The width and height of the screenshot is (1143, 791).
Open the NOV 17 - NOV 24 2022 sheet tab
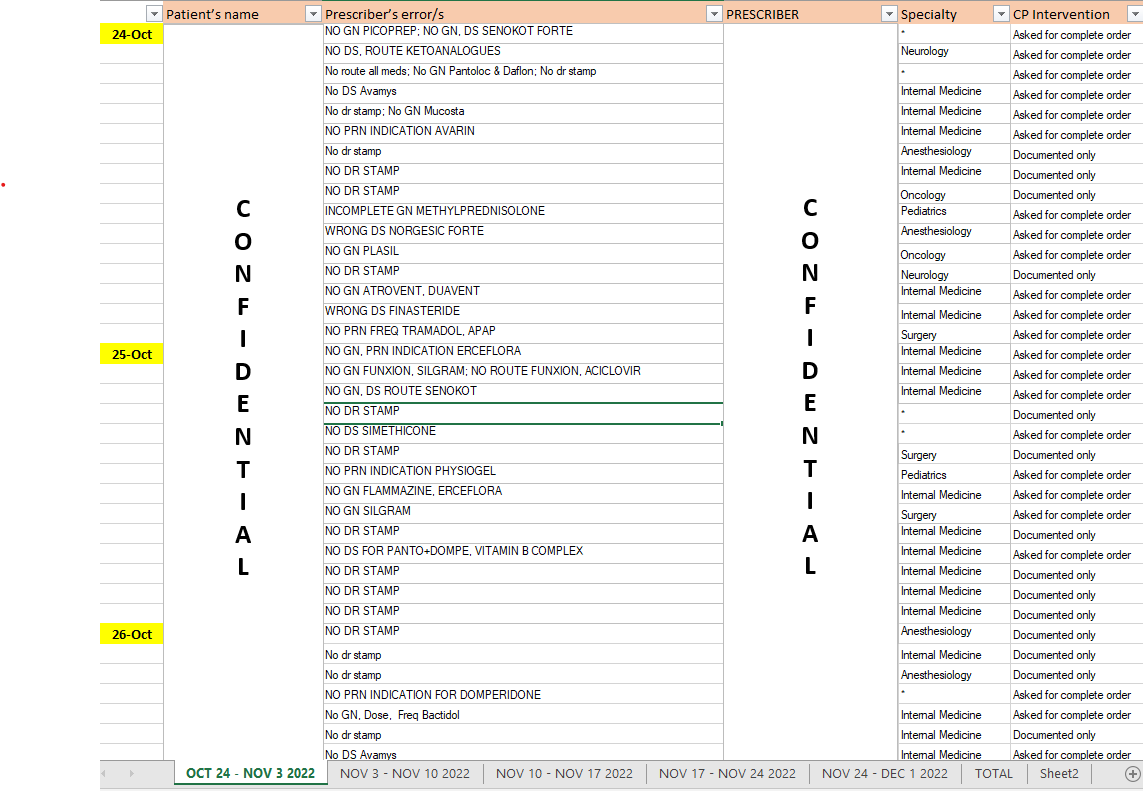tap(727, 774)
